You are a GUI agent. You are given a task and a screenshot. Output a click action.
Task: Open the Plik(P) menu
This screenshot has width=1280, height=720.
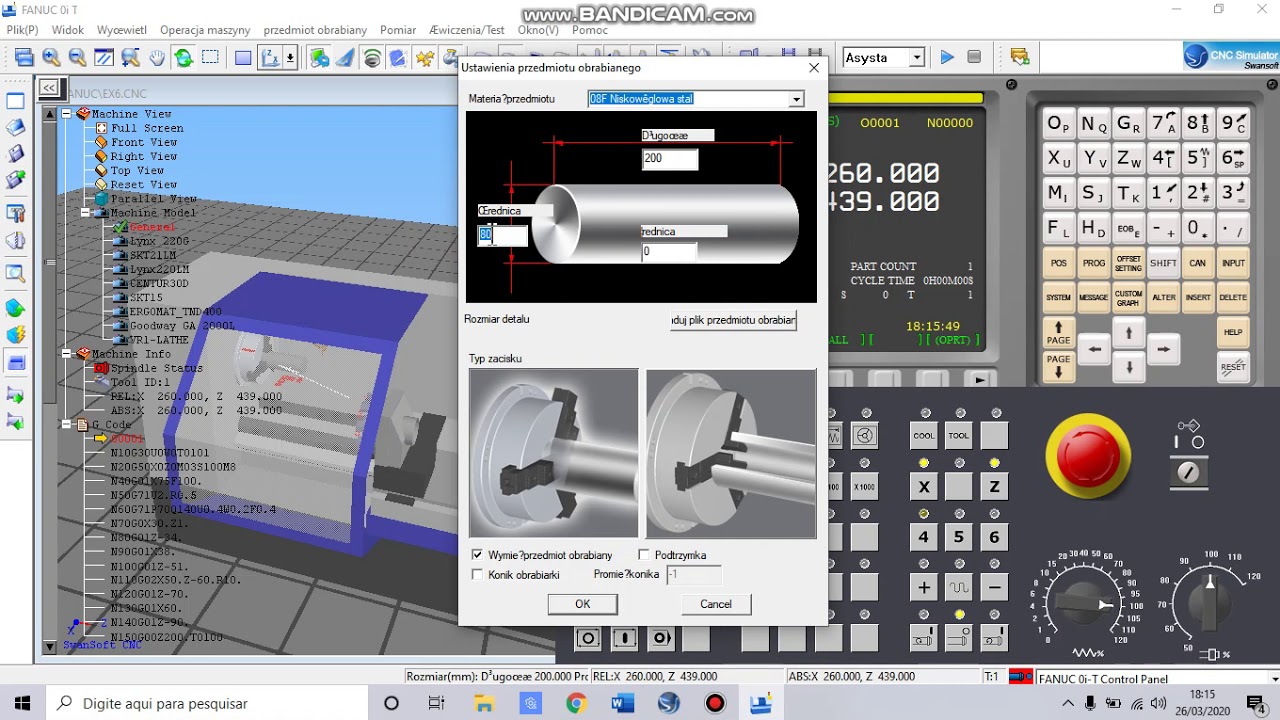(x=22, y=30)
